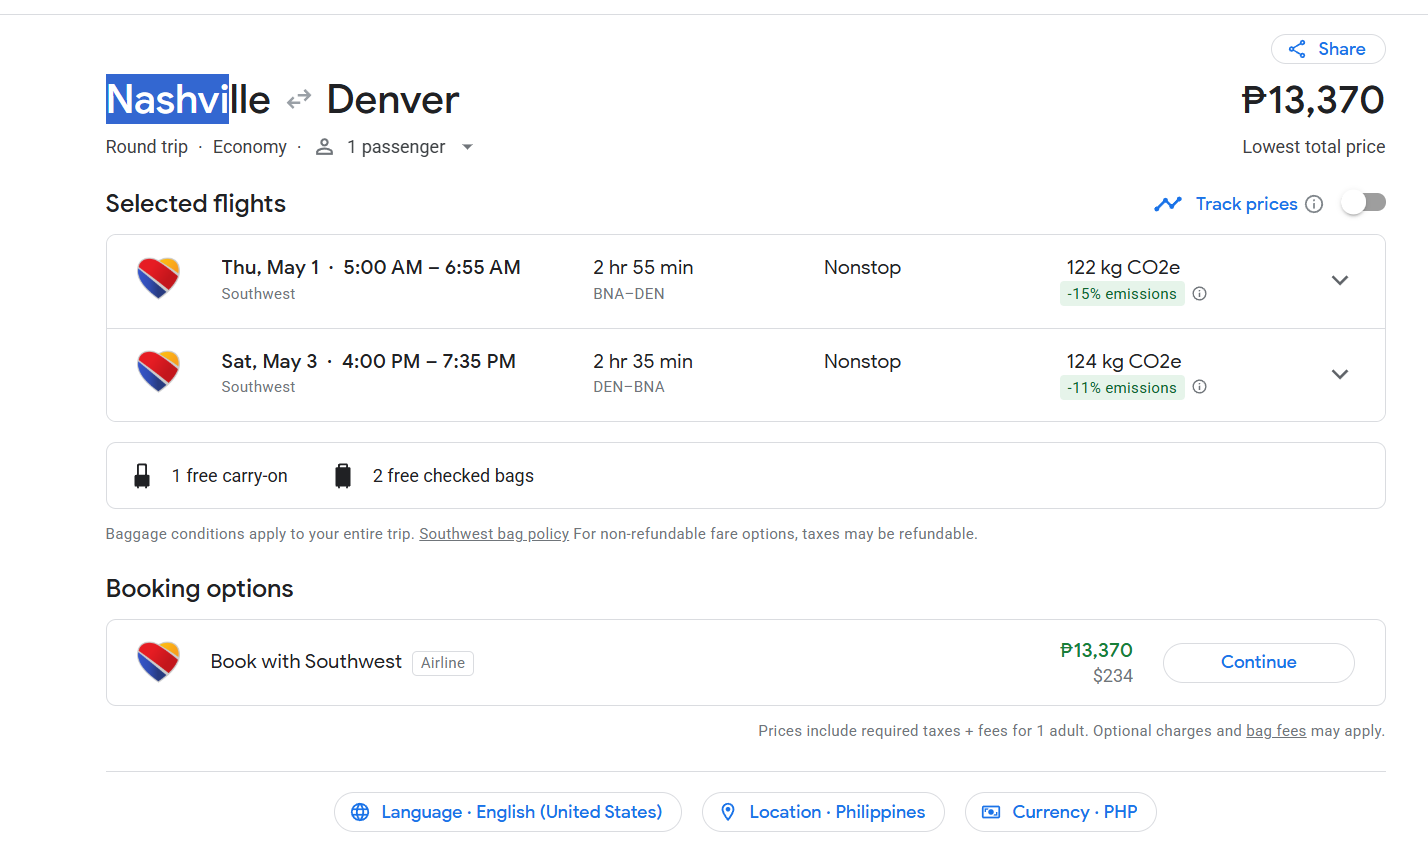The height and width of the screenshot is (841, 1428).
Task: Click the round-trip arrows icon between cities
Action: click(x=299, y=100)
